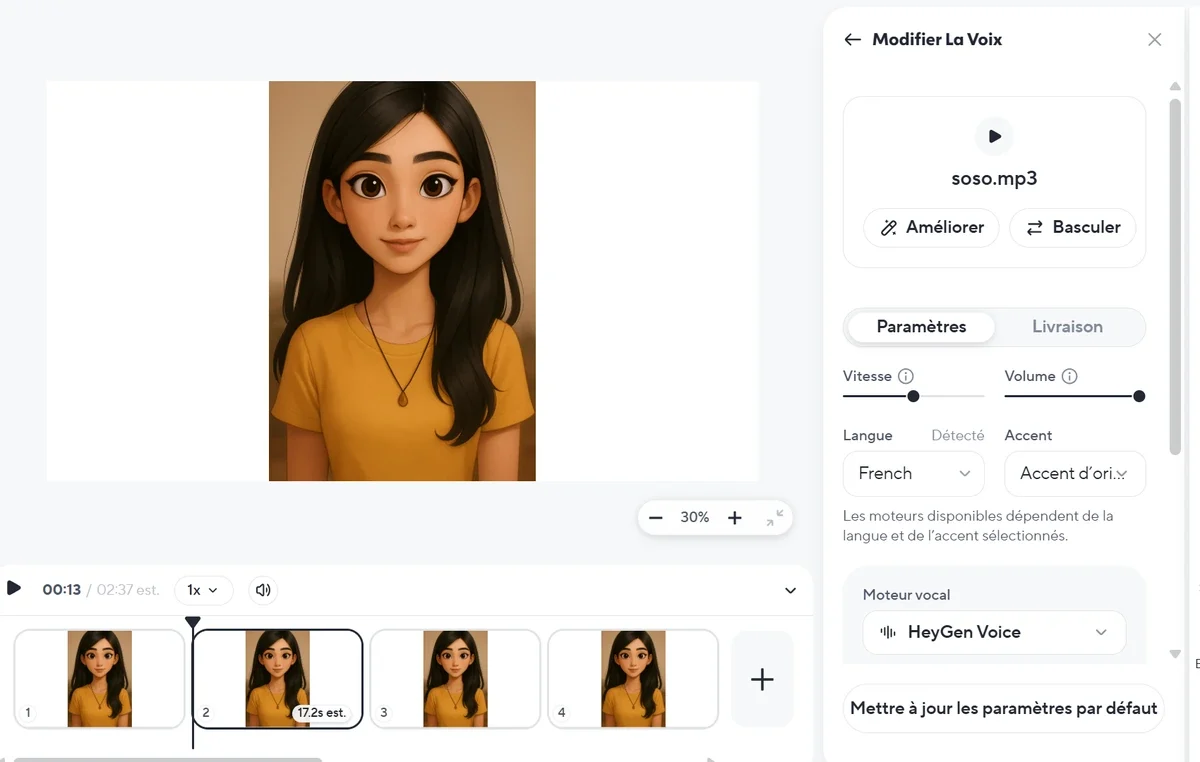Select scene 2 thumbnail
The height and width of the screenshot is (762, 1200).
[277, 679]
